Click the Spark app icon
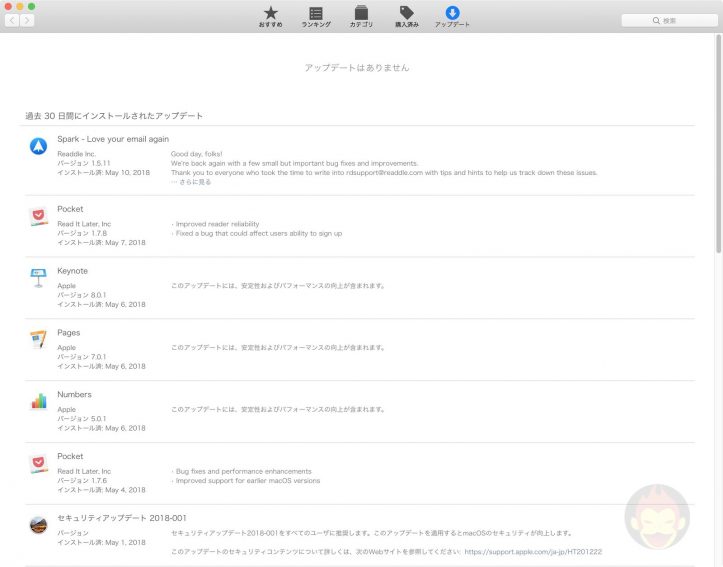The height and width of the screenshot is (567, 723). pyautogui.click(x=38, y=146)
